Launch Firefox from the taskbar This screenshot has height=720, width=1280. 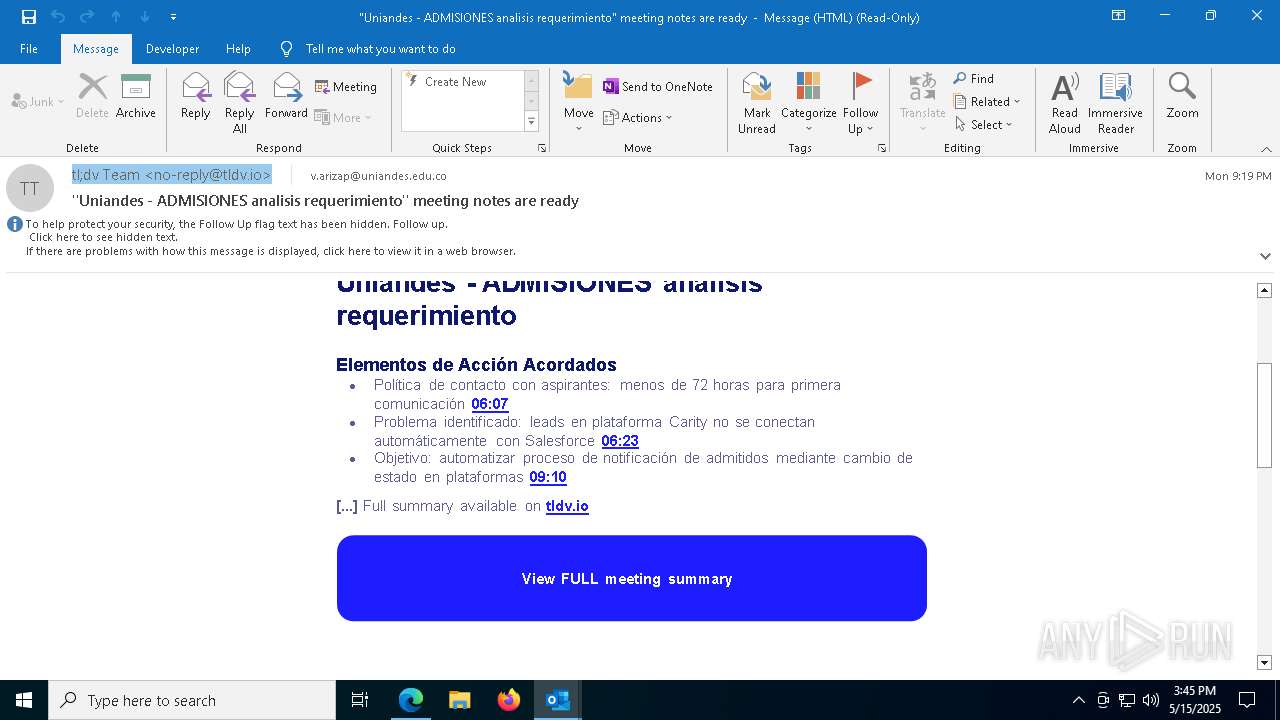point(508,700)
